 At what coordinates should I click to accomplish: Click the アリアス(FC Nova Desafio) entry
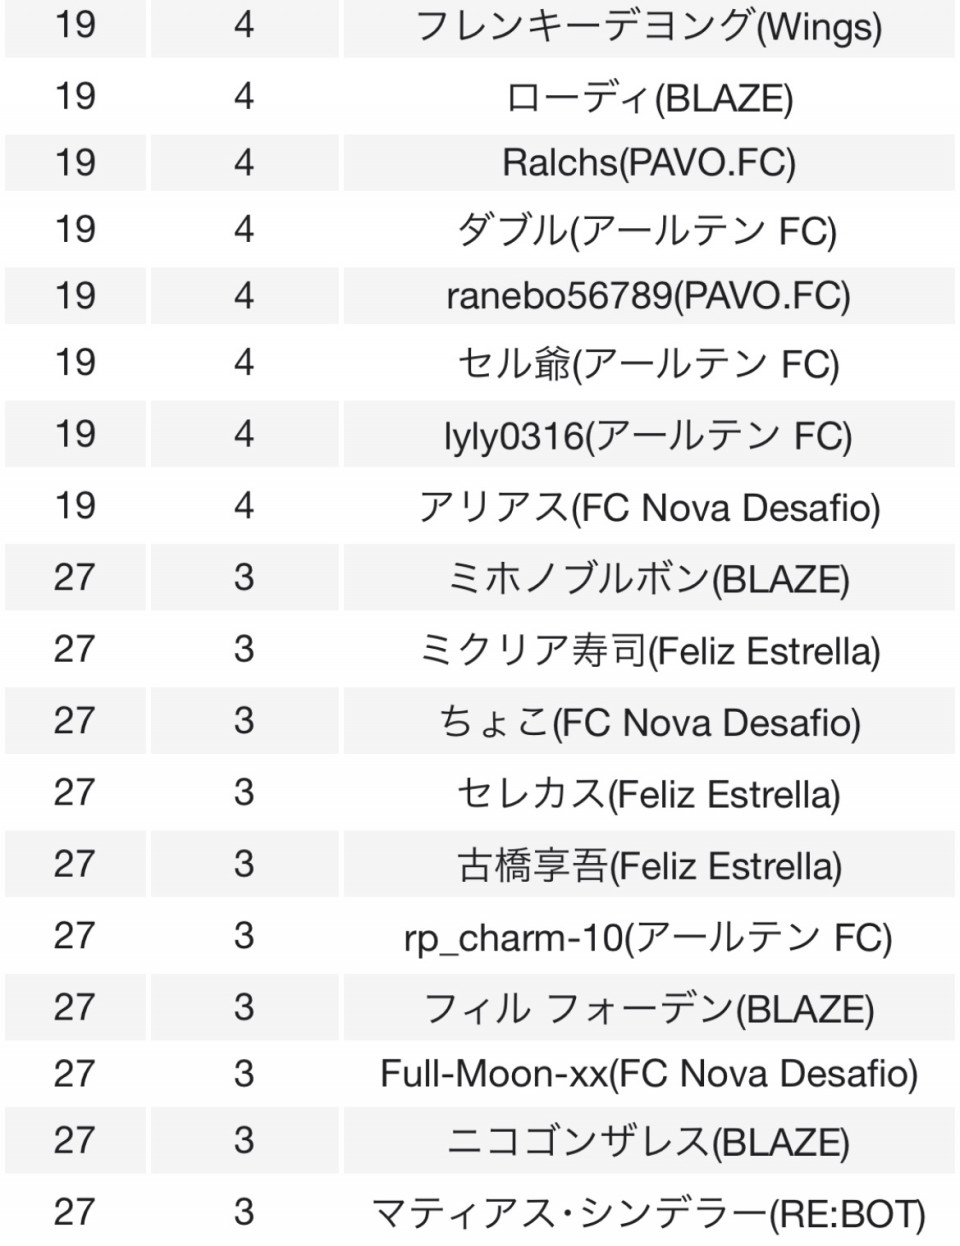(x=649, y=507)
